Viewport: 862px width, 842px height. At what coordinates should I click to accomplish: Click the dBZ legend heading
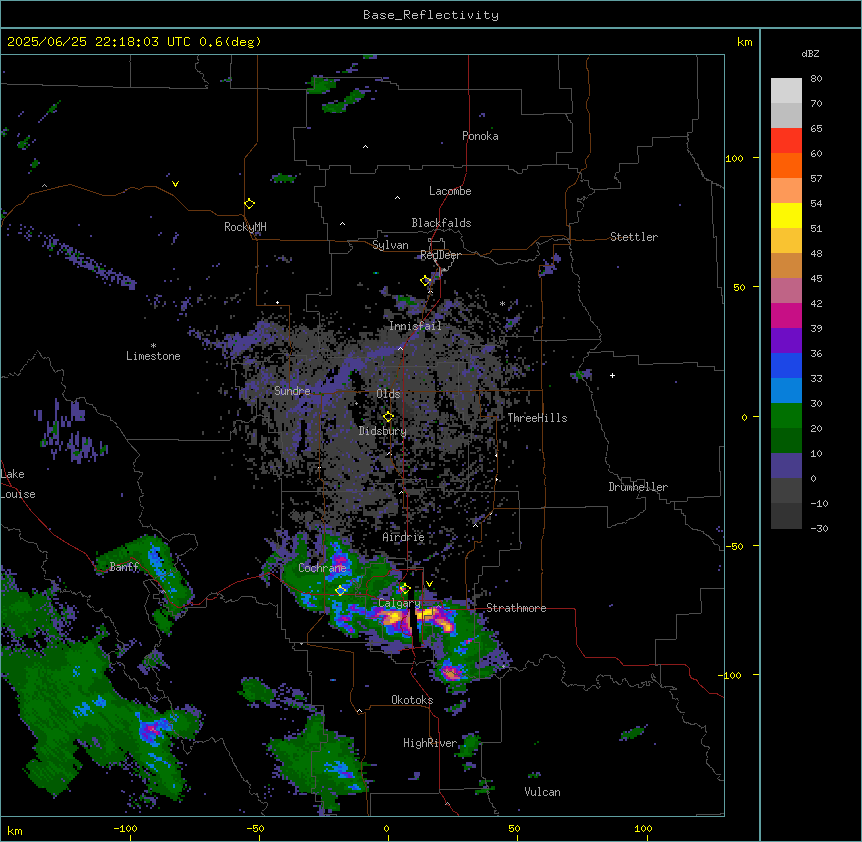[810, 53]
